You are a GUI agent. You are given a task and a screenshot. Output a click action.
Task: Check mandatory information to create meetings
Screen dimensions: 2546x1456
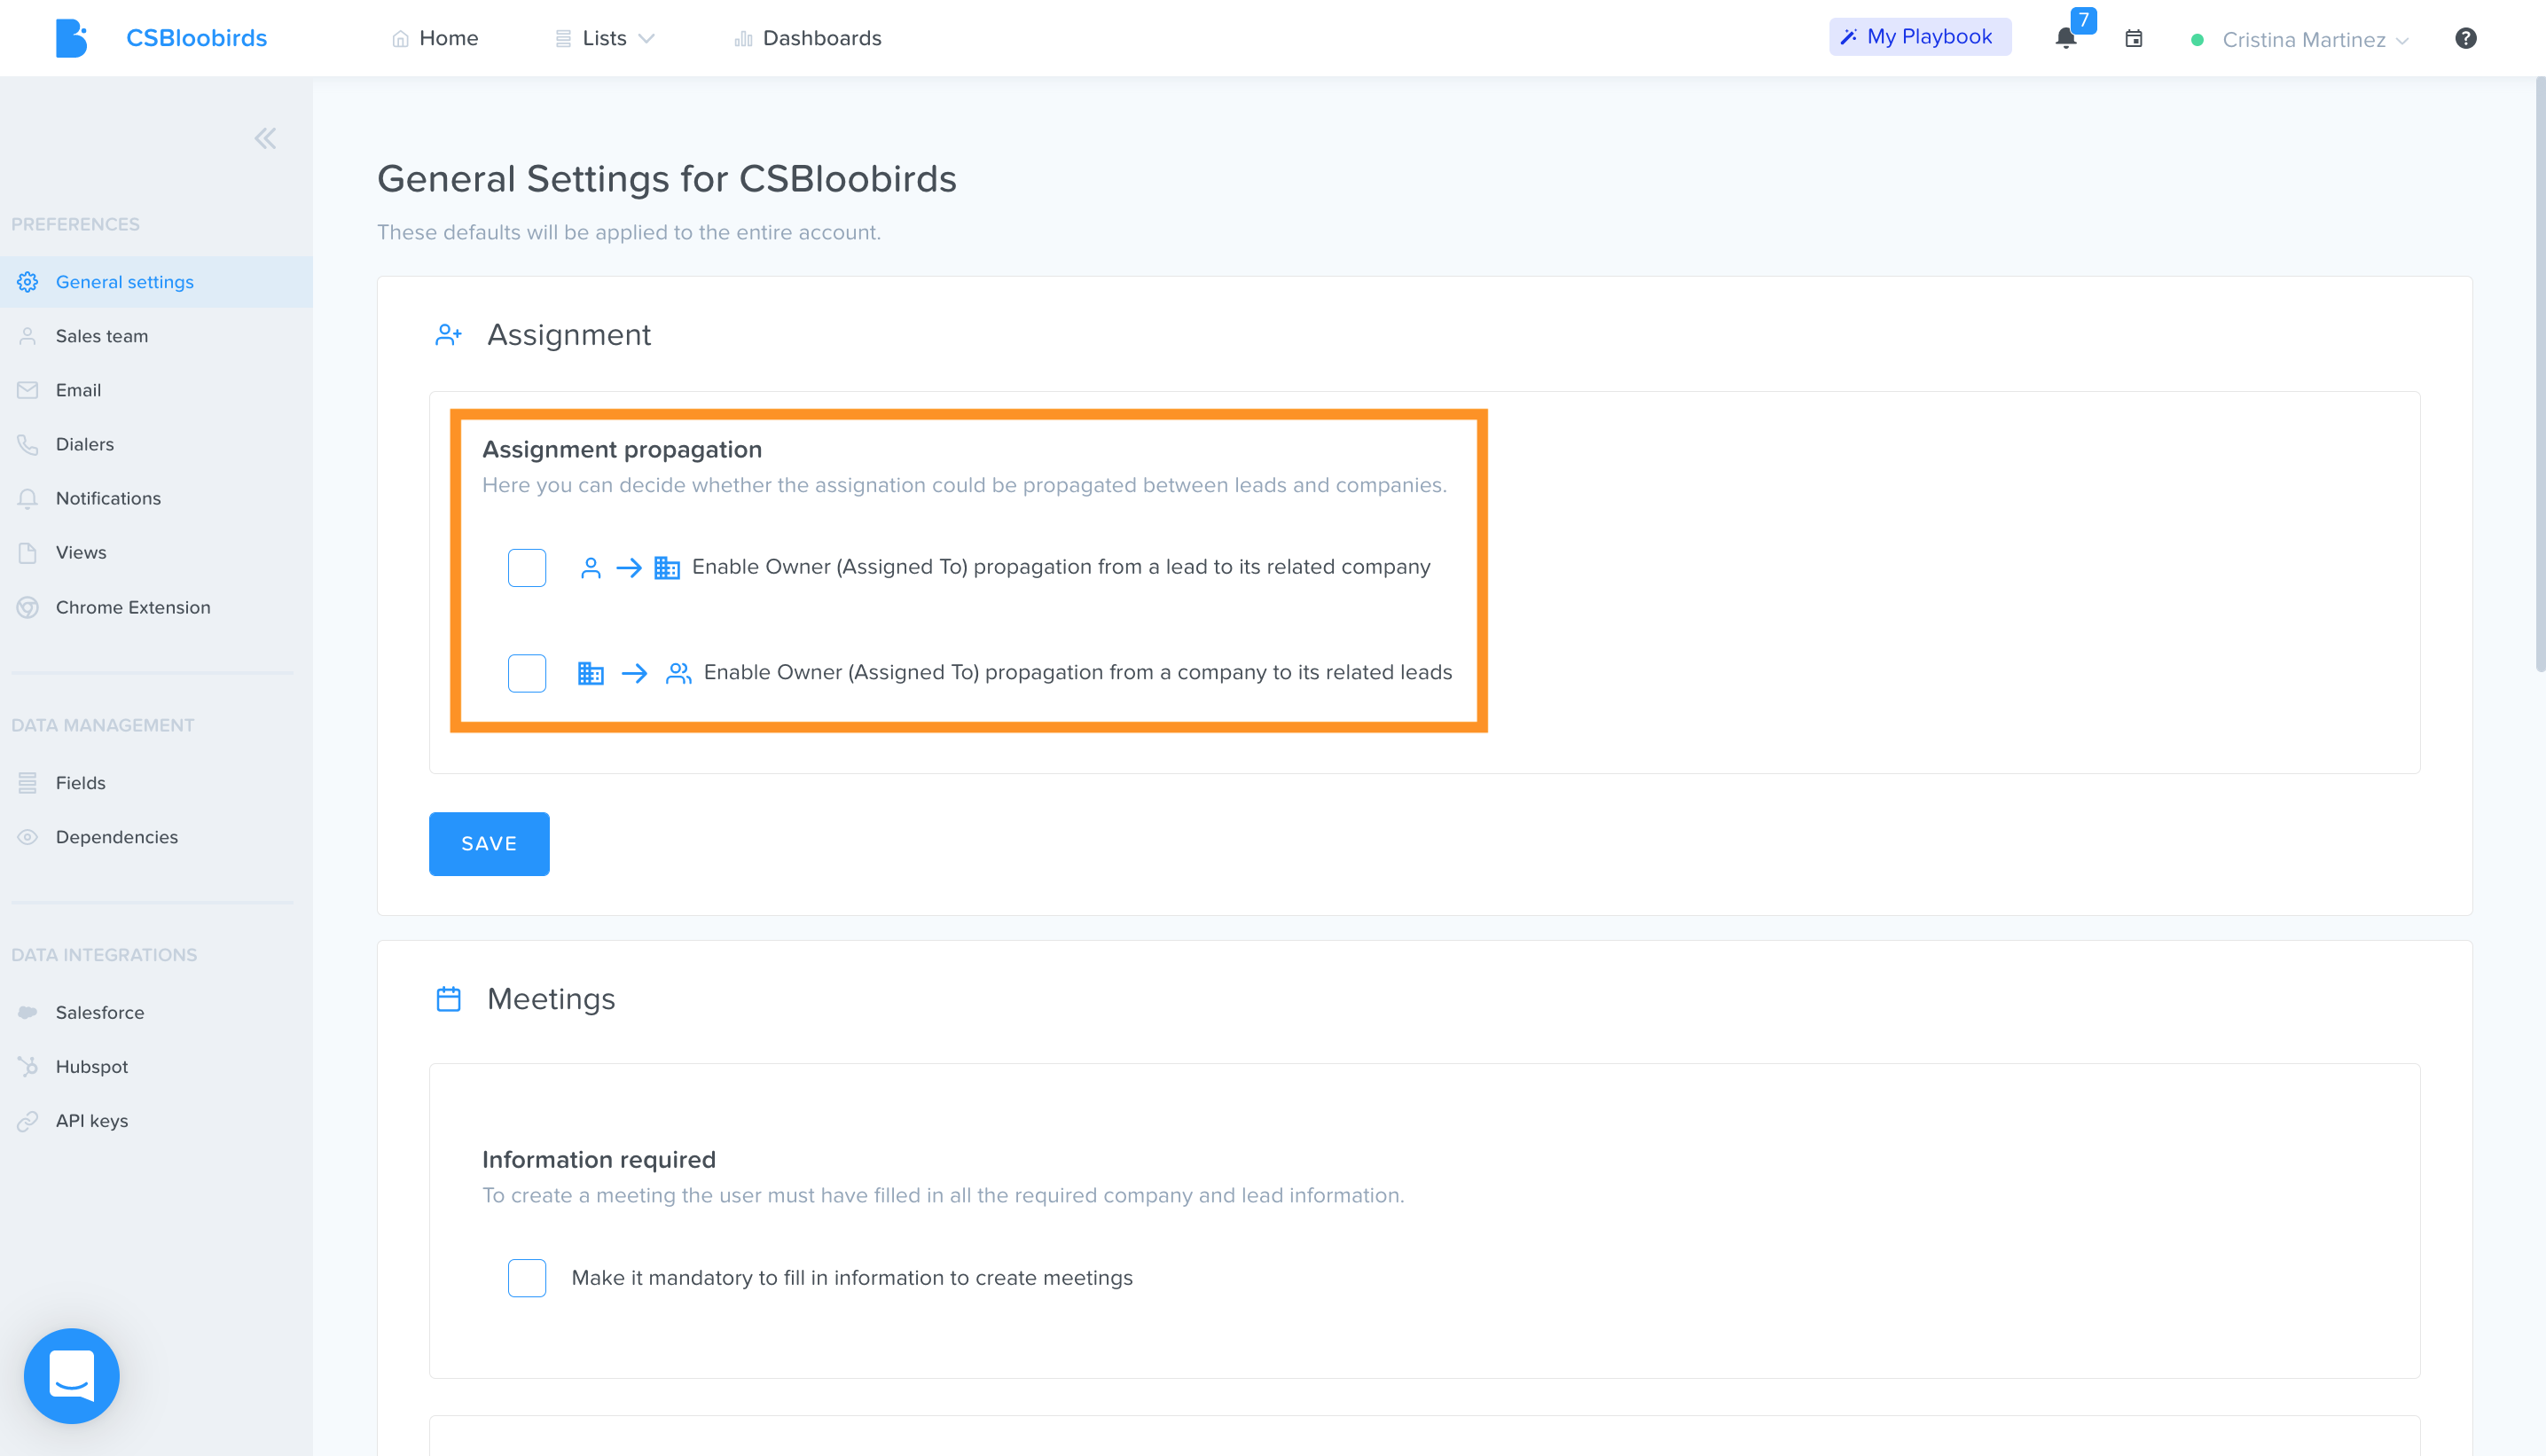pos(527,1278)
